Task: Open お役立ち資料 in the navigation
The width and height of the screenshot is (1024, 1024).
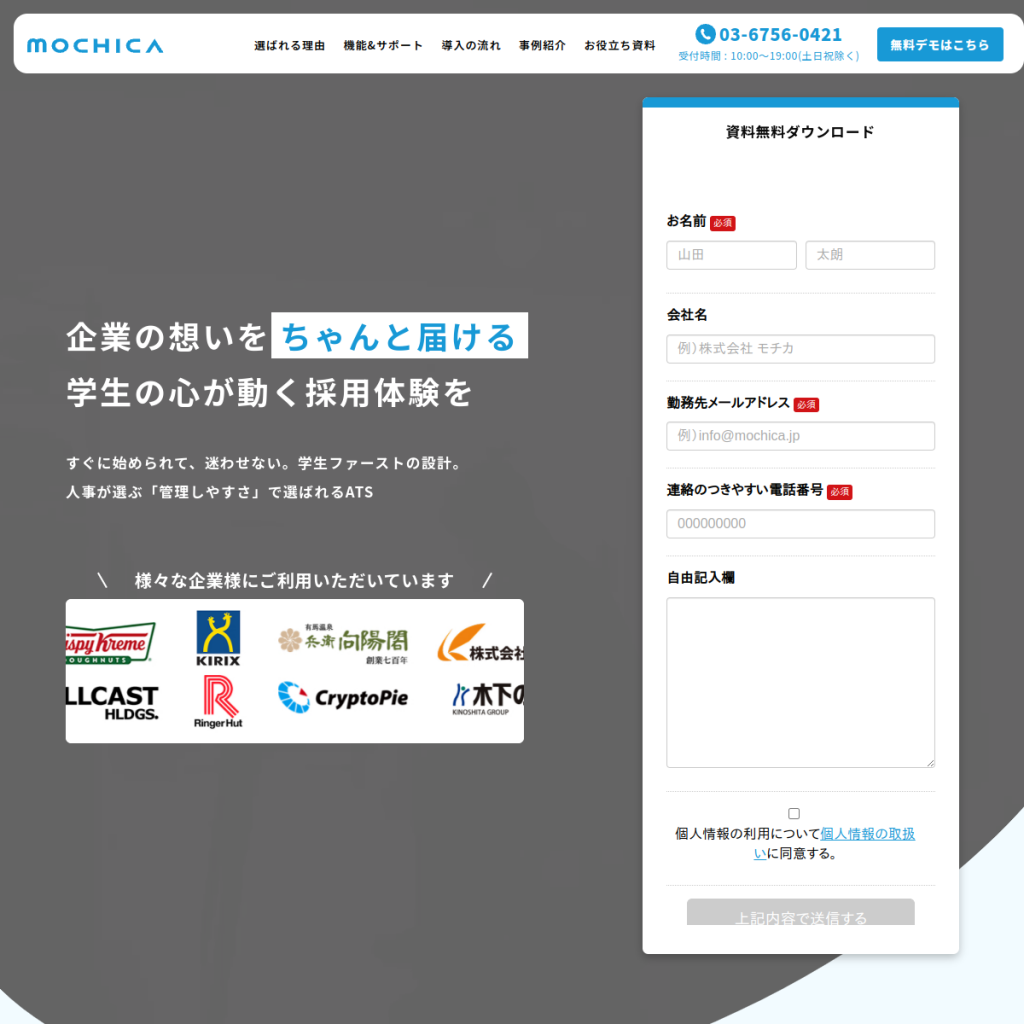Action: tap(620, 46)
